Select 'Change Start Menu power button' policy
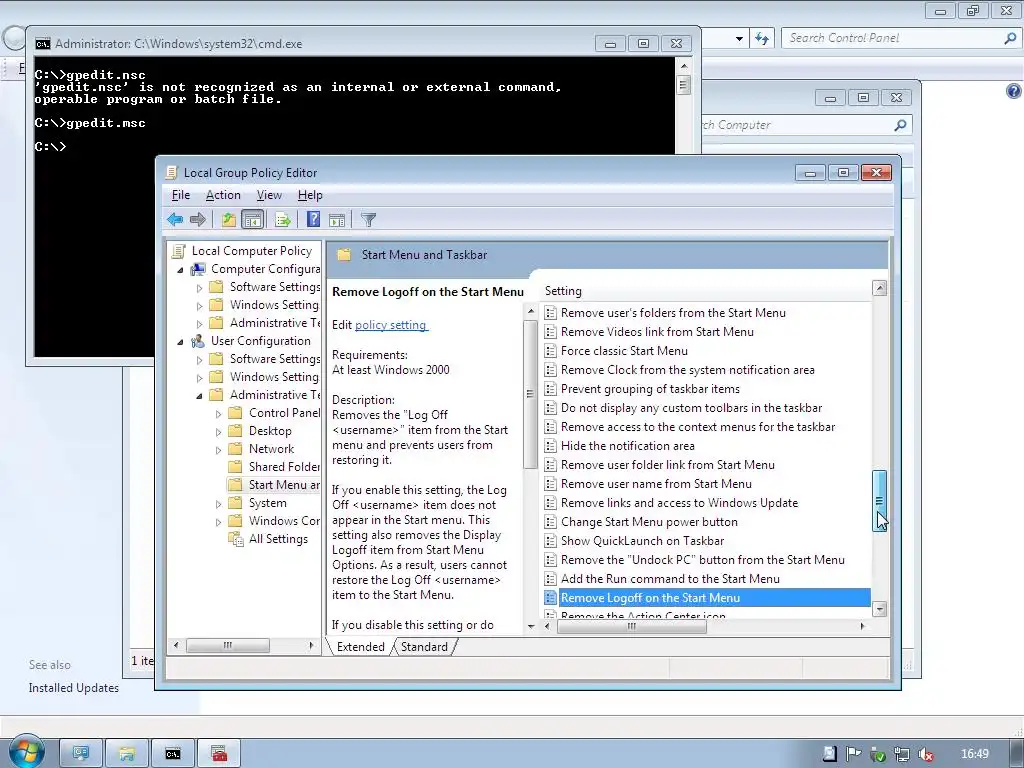The height and width of the screenshot is (768, 1024). [649, 522]
